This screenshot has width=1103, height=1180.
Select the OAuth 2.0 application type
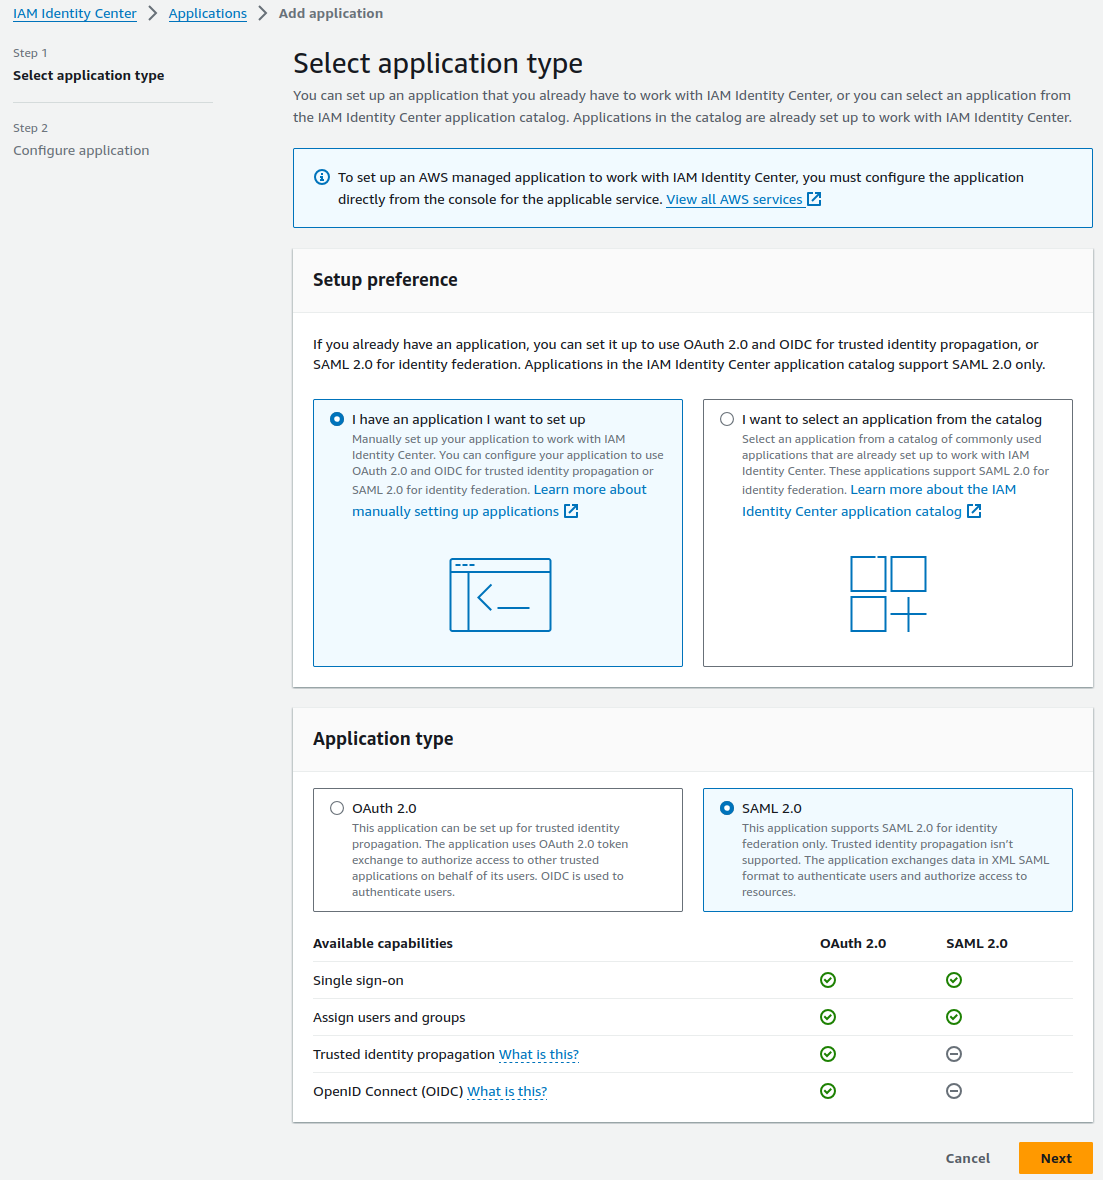click(x=337, y=808)
